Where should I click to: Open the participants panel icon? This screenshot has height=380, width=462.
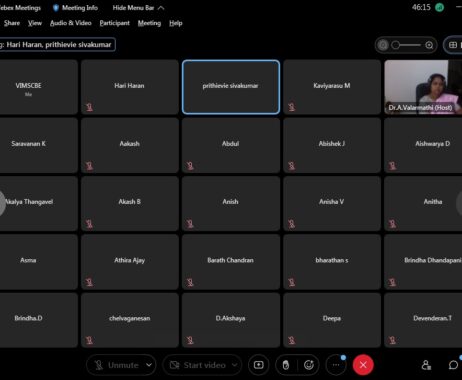[x=426, y=365]
